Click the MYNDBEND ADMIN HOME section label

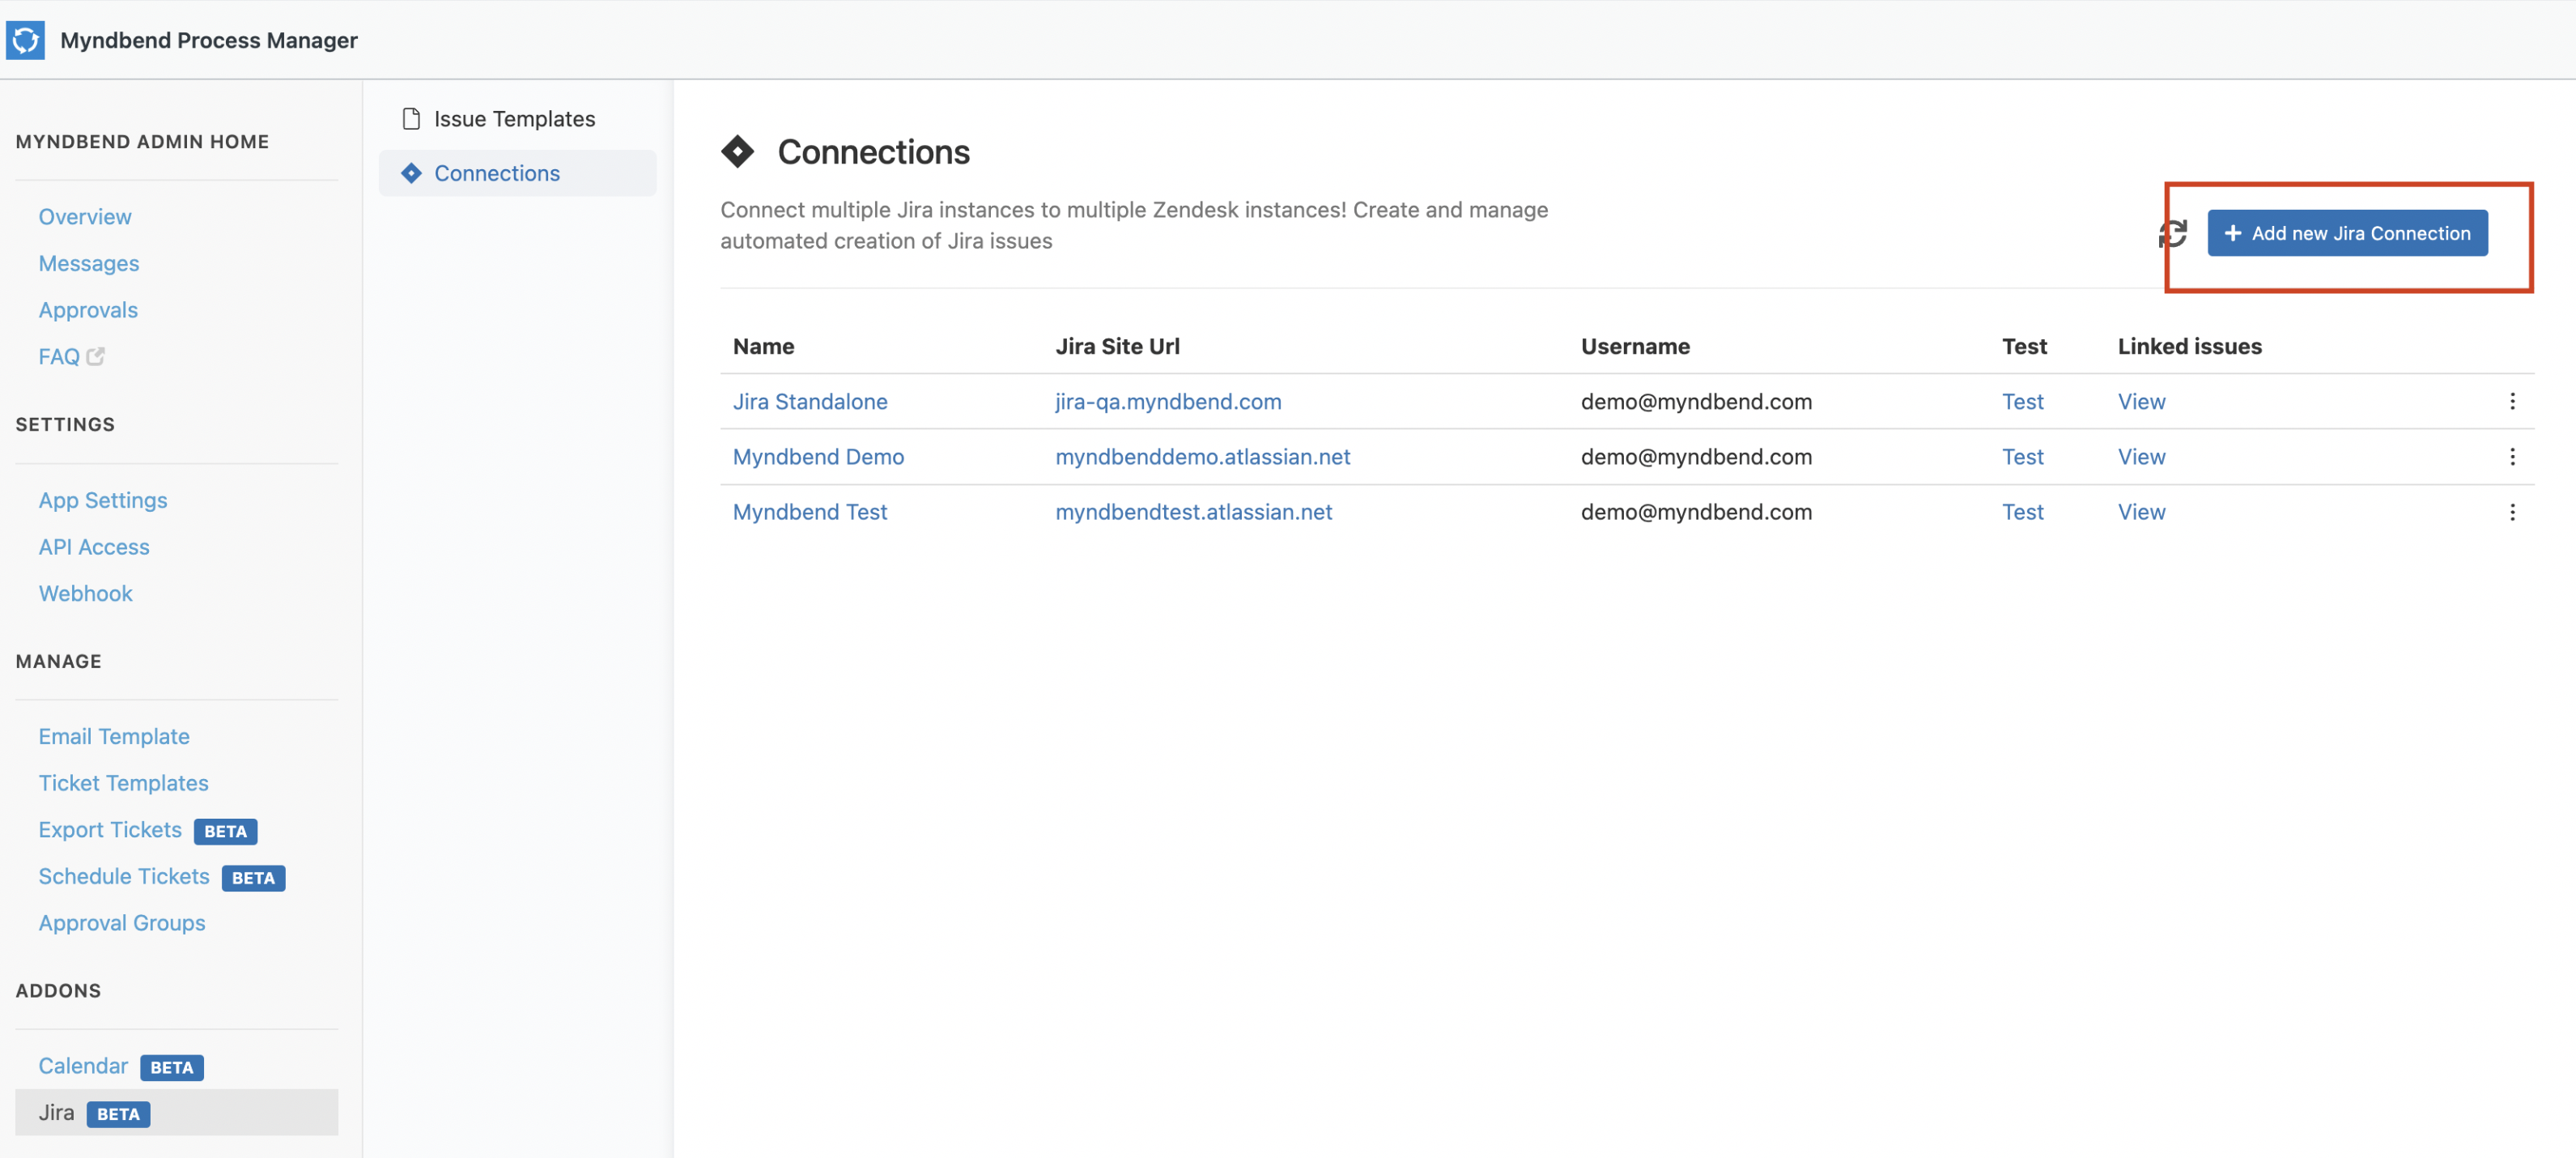[x=142, y=142]
